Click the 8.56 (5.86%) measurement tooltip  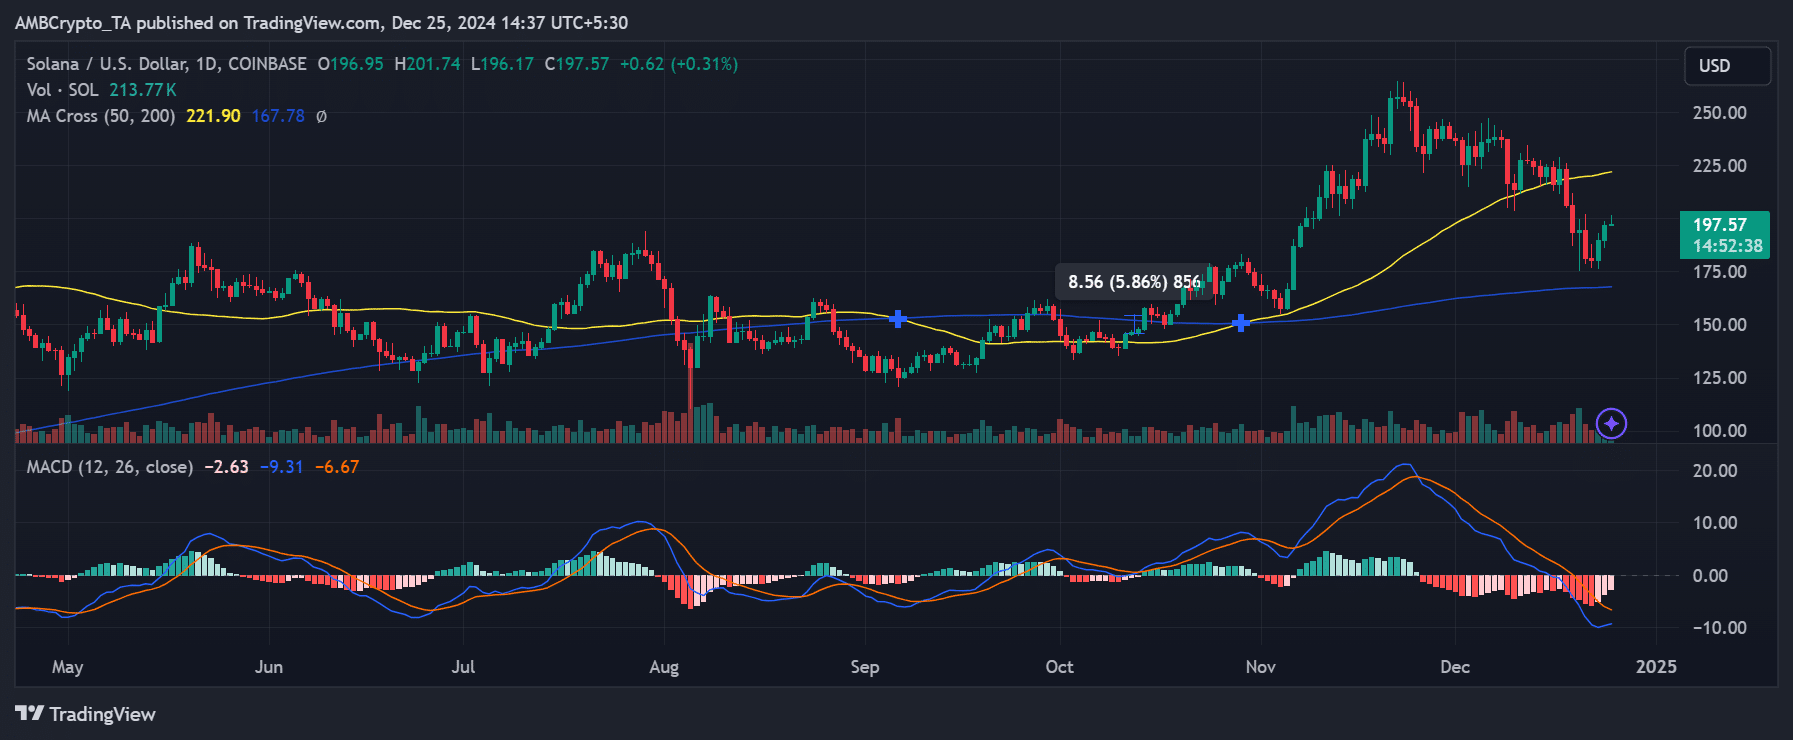point(1133,282)
